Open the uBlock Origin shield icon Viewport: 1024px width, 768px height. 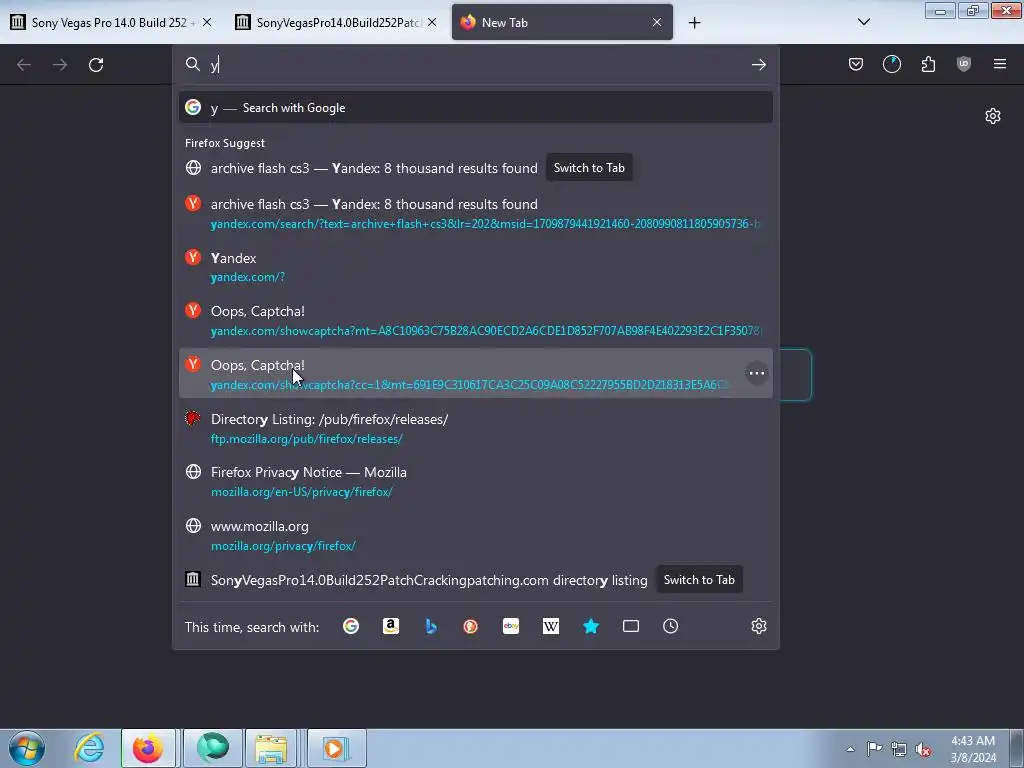(963, 64)
